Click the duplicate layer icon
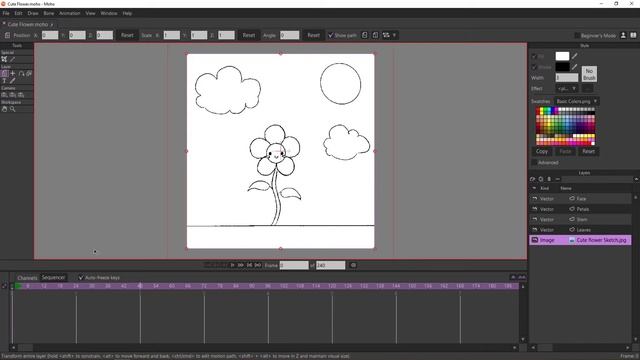640x360 pixels. click(541, 179)
